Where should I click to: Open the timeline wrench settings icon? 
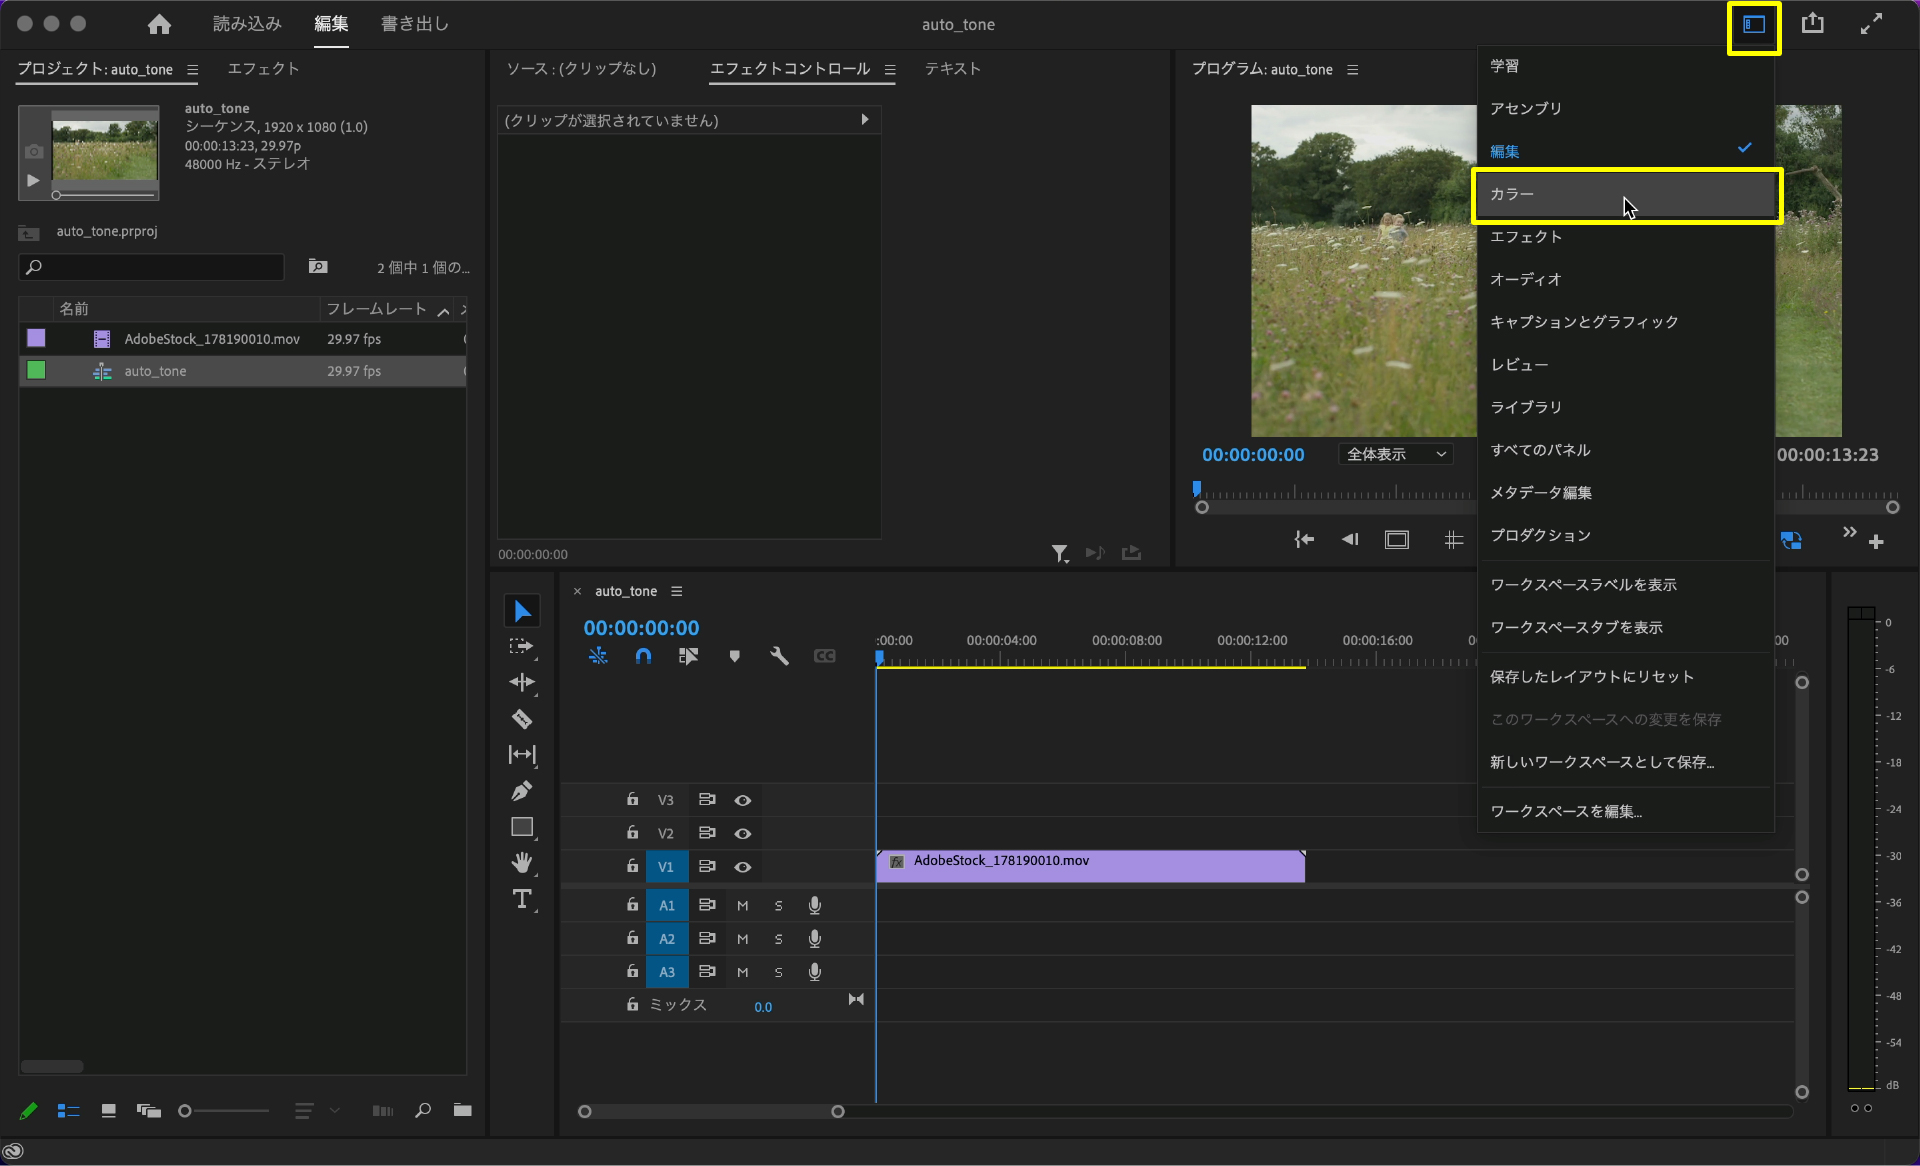(x=779, y=656)
